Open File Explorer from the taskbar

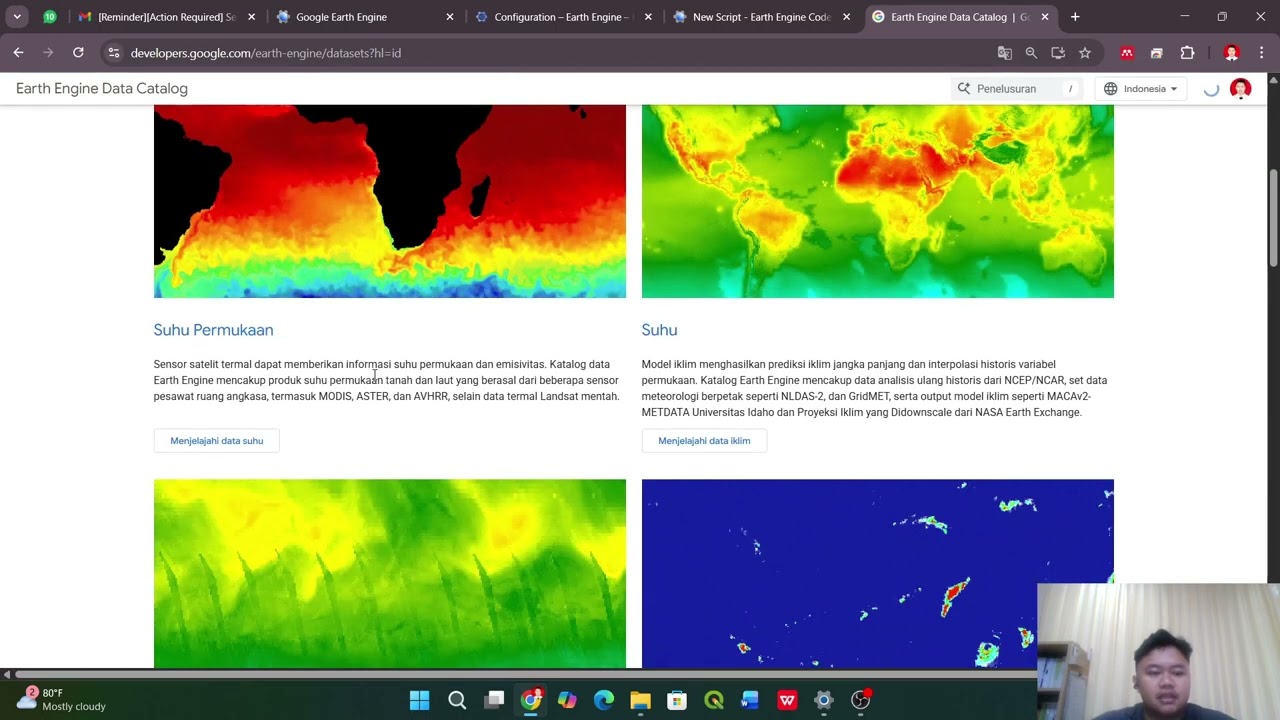(641, 700)
